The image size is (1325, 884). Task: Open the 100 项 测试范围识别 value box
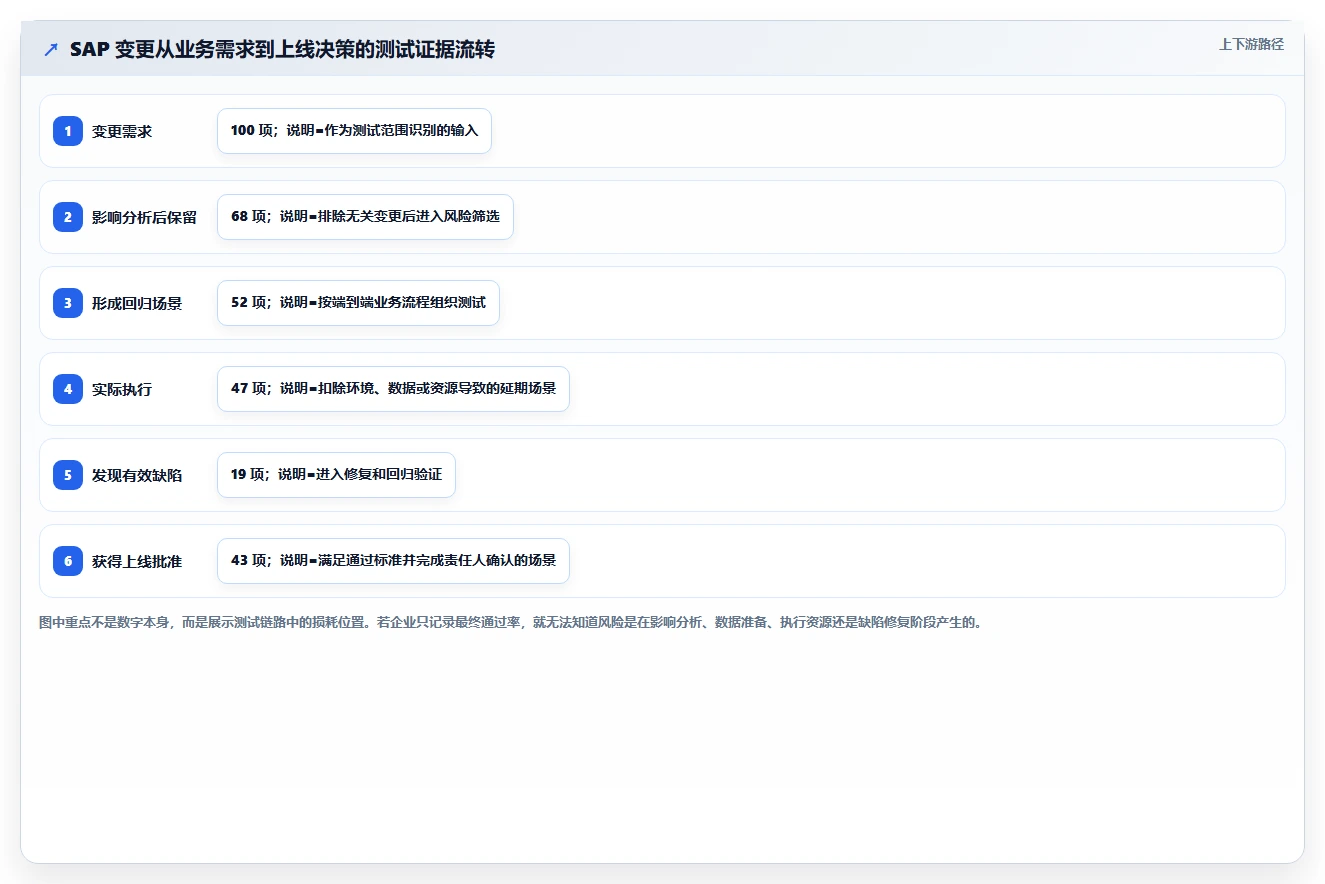354,131
